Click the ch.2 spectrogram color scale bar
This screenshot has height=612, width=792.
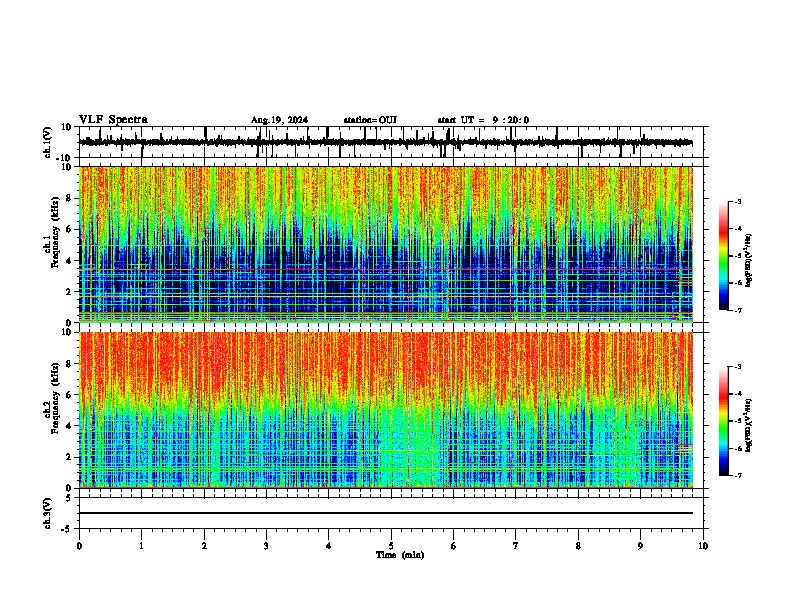click(x=724, y=421)
